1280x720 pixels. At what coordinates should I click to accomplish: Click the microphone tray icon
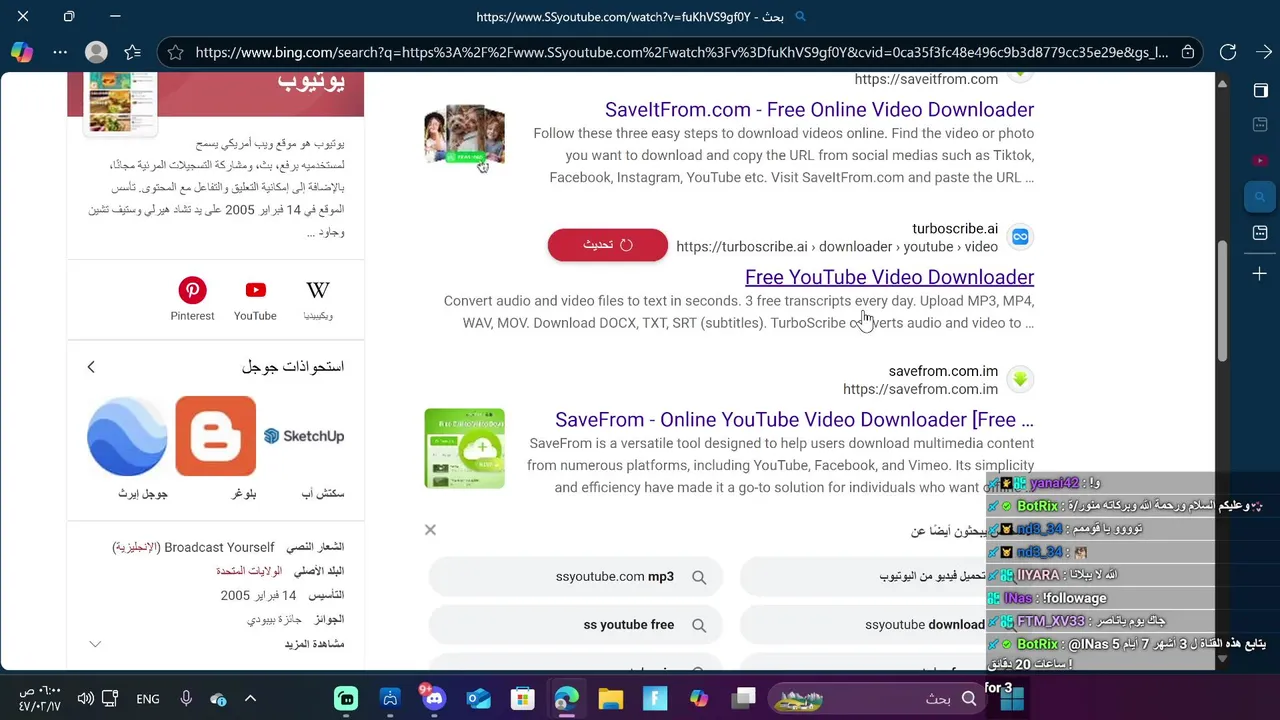[185, 699]
